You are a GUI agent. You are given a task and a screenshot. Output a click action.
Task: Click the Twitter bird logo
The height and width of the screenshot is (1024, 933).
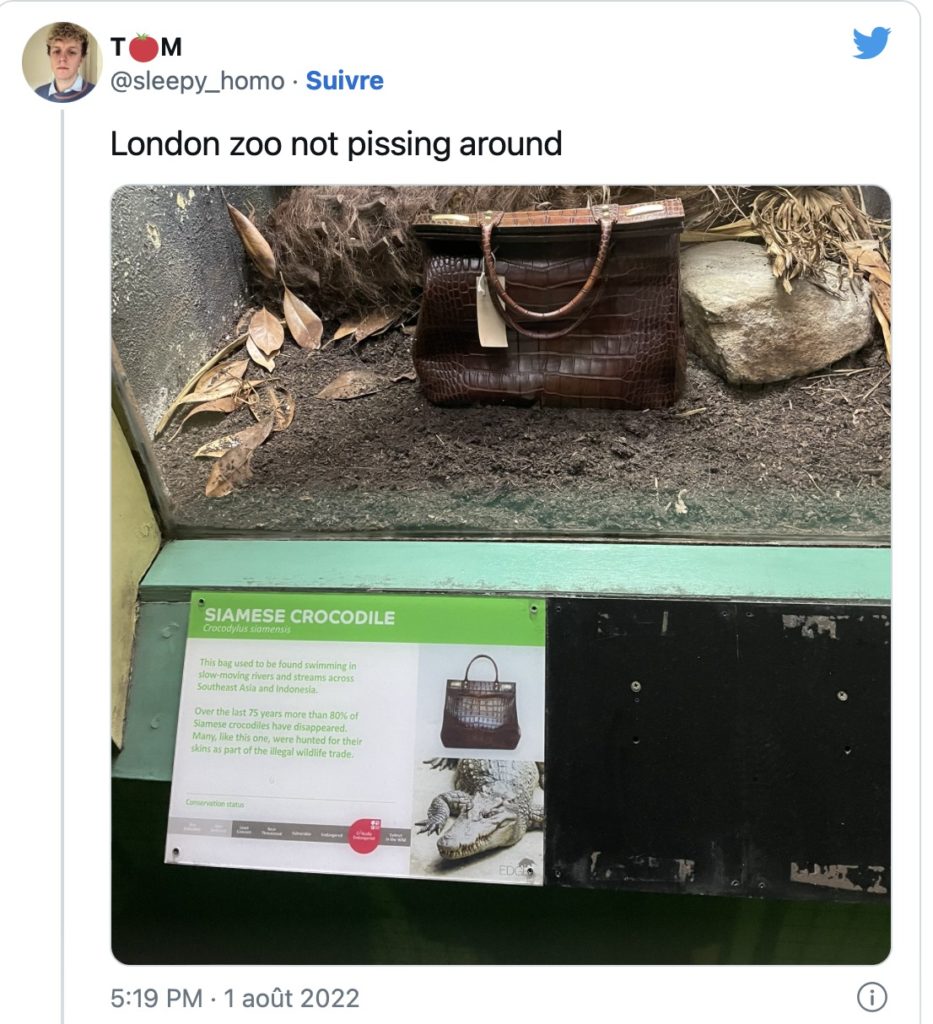coord(871,43)
